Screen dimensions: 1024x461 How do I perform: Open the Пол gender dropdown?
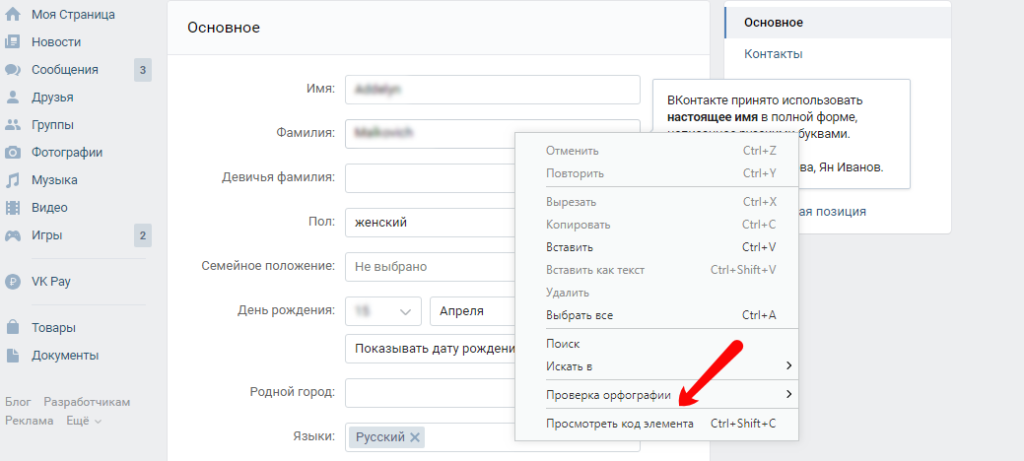(430, 222)
